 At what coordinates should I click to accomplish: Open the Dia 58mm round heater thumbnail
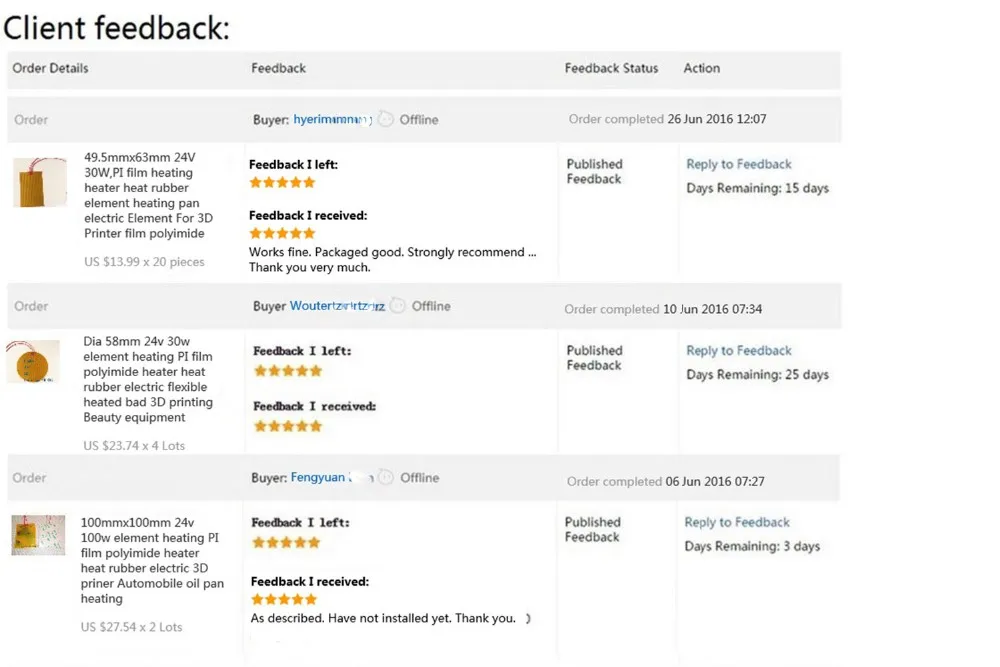(33, 361)
